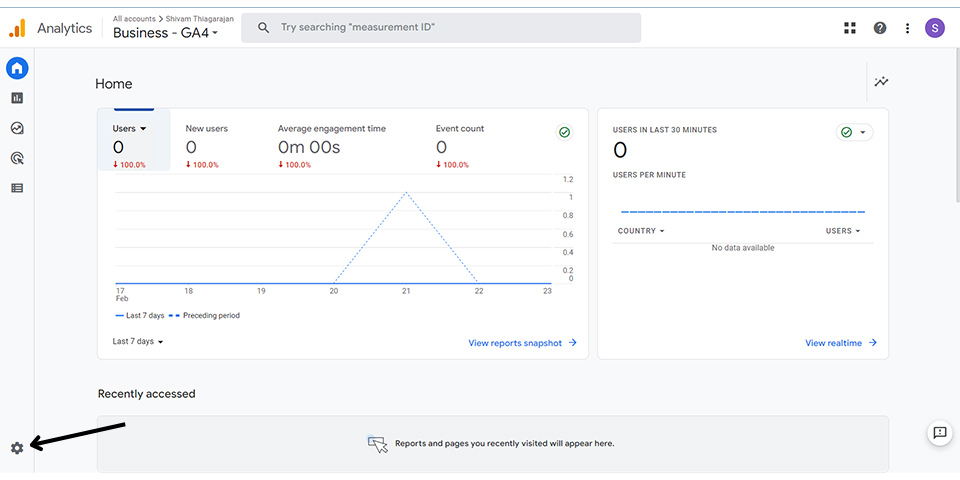Expand the Business - GA4 property selector

(x=165, y=33)
